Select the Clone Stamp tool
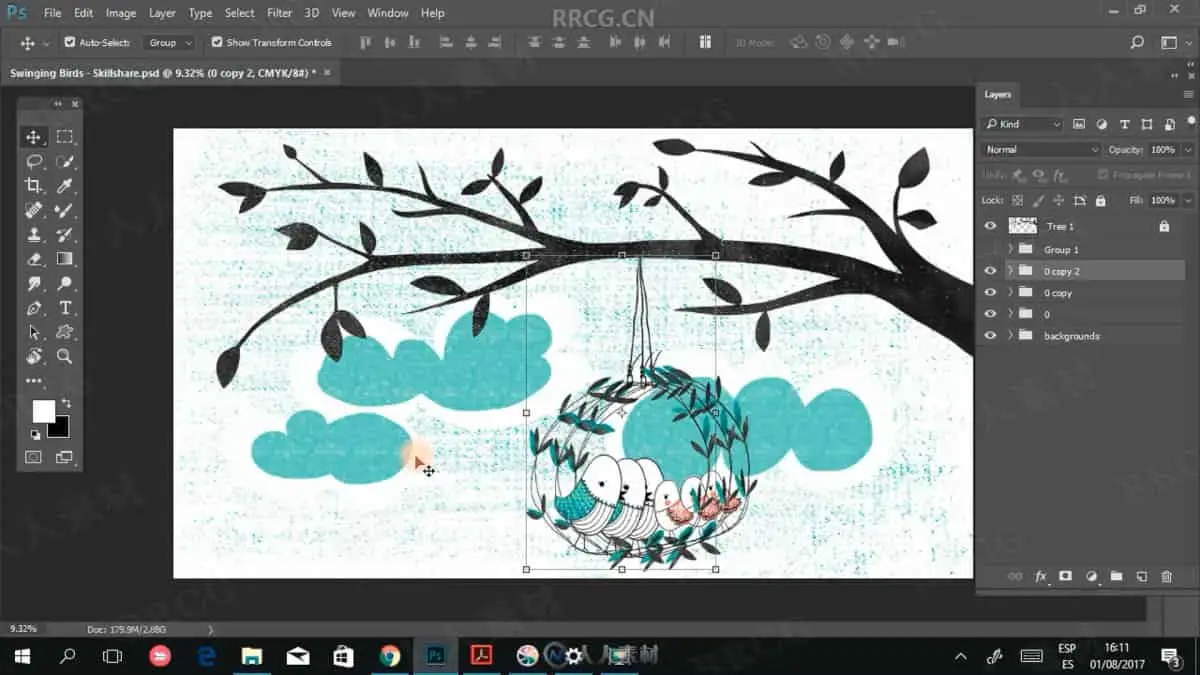Image resolution: width=1200 pixels, height=675 pixels. (34, 235)
